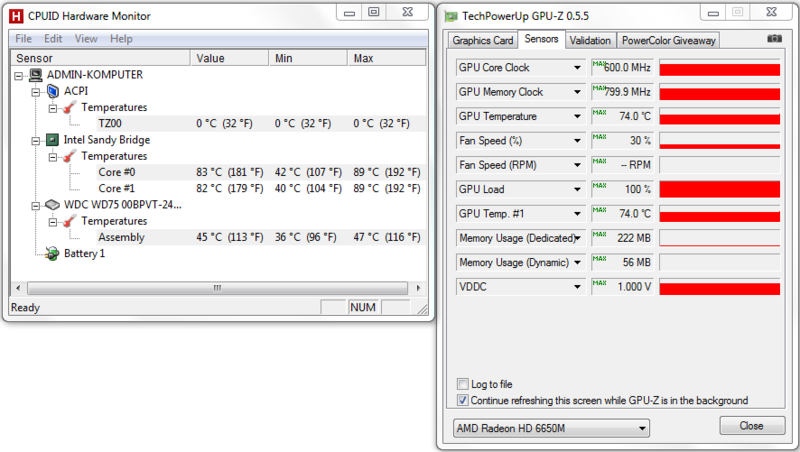Click the Min column header
This screenshot has width=800, height=452.
[x=308, y=58]
